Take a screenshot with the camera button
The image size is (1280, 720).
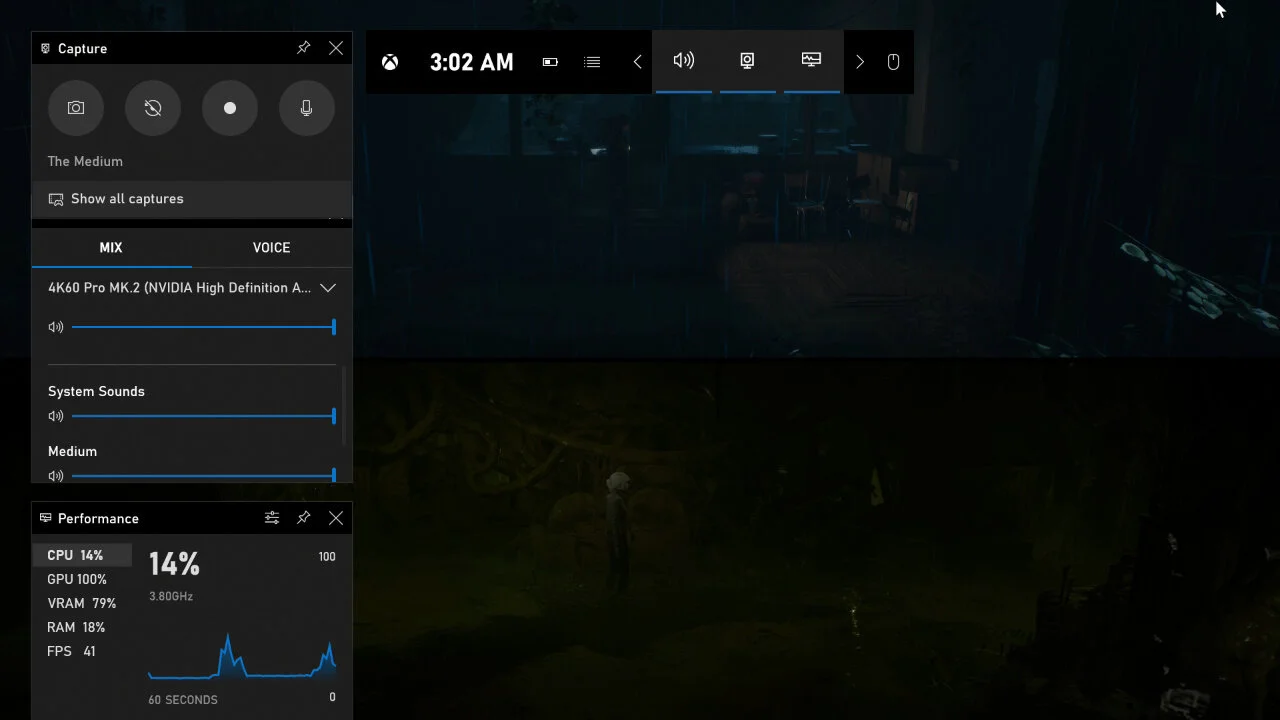[76, 108]
